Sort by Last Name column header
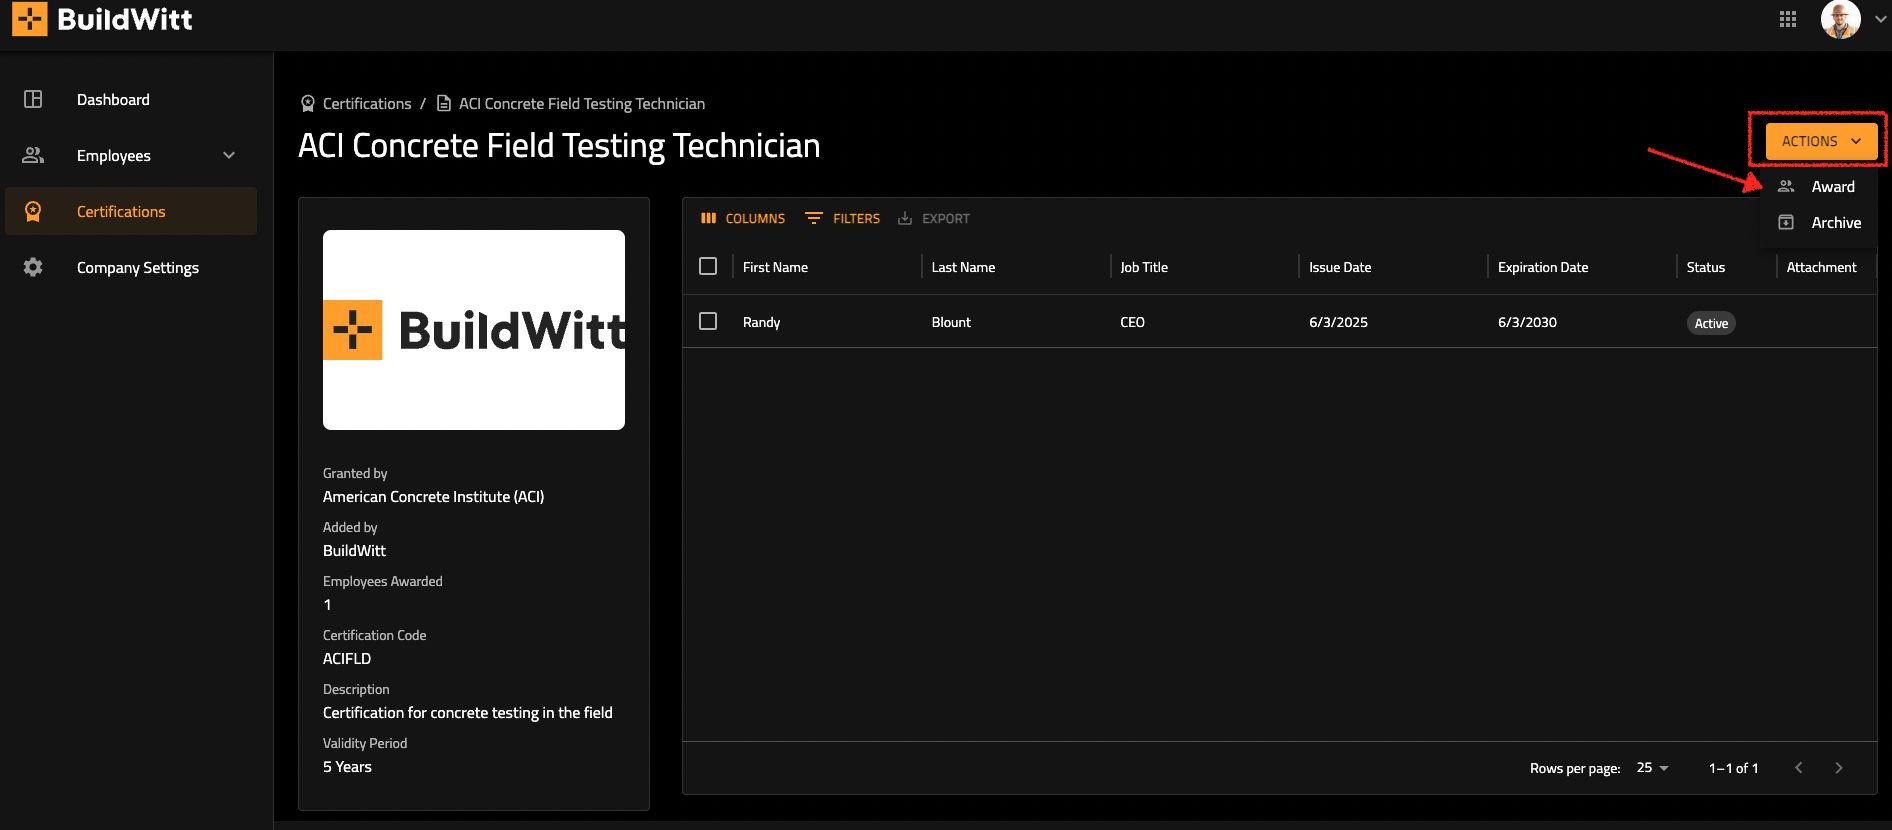Image resolution: width=1892 pixels, height=830 pixels. pos(963,267)
